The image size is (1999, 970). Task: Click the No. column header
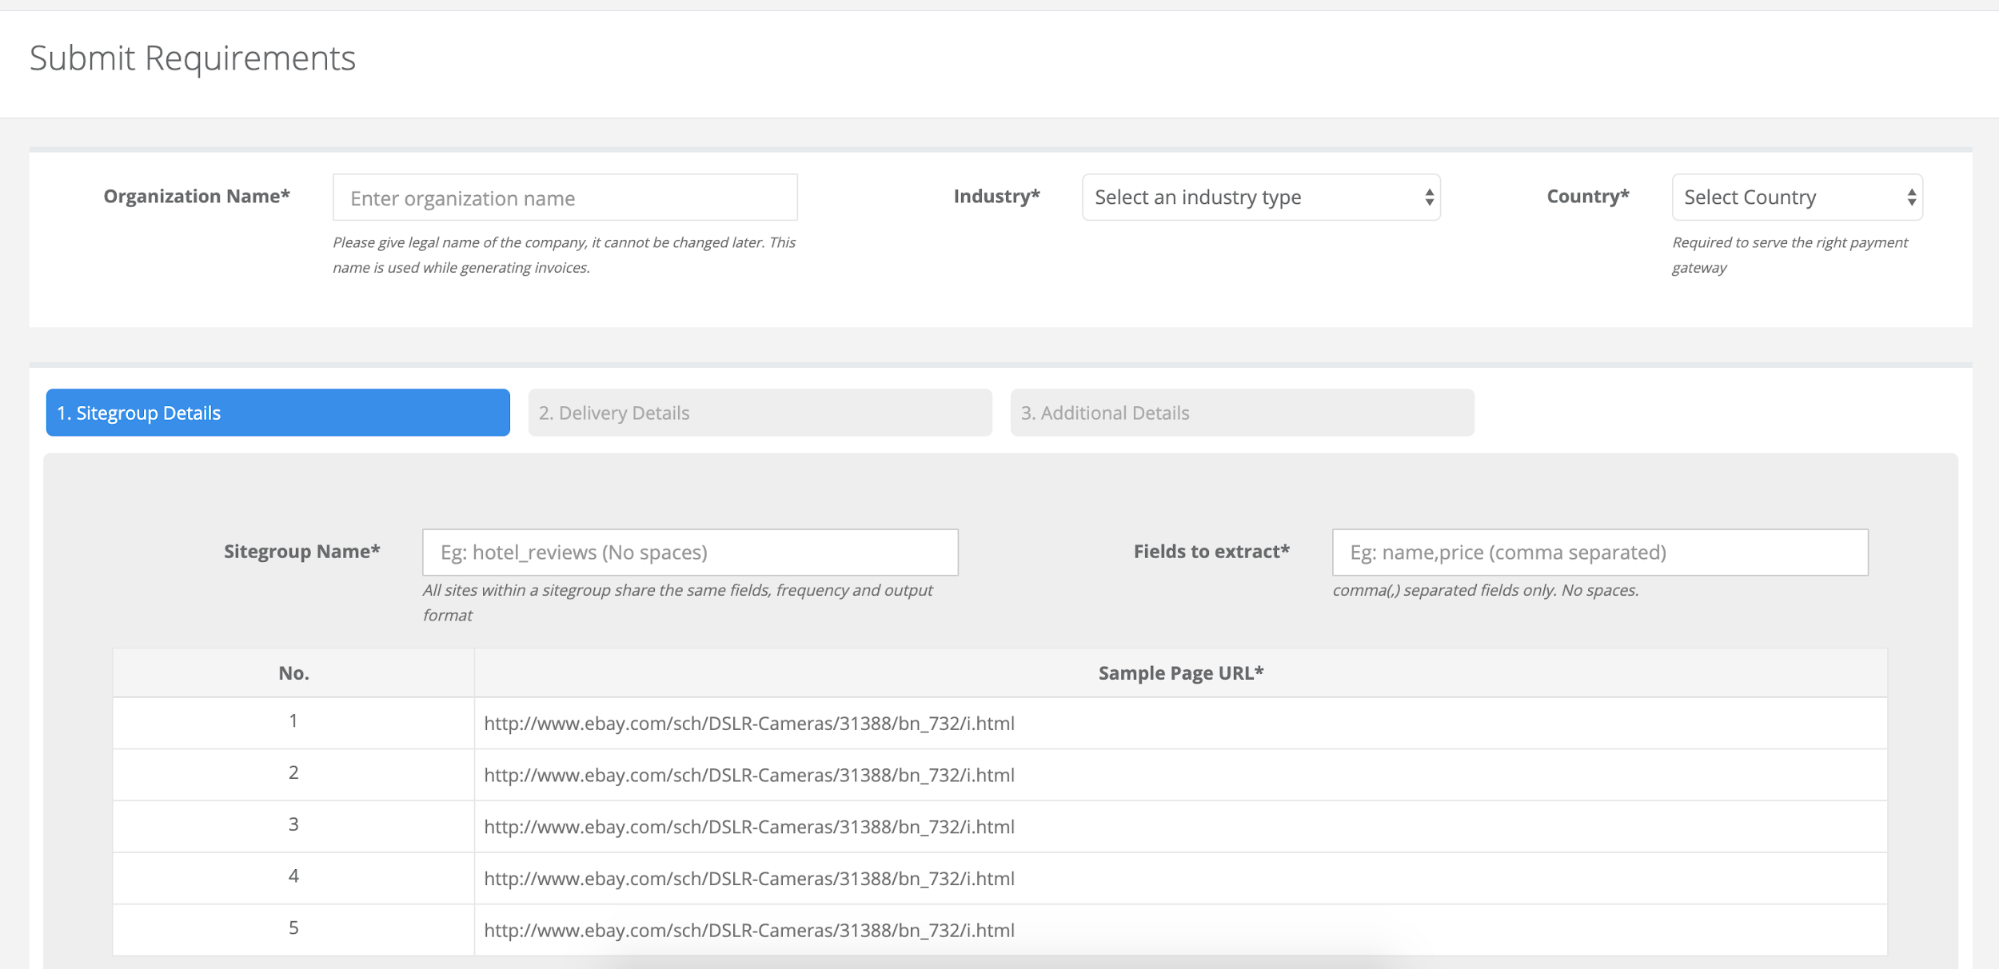(292, 672)
